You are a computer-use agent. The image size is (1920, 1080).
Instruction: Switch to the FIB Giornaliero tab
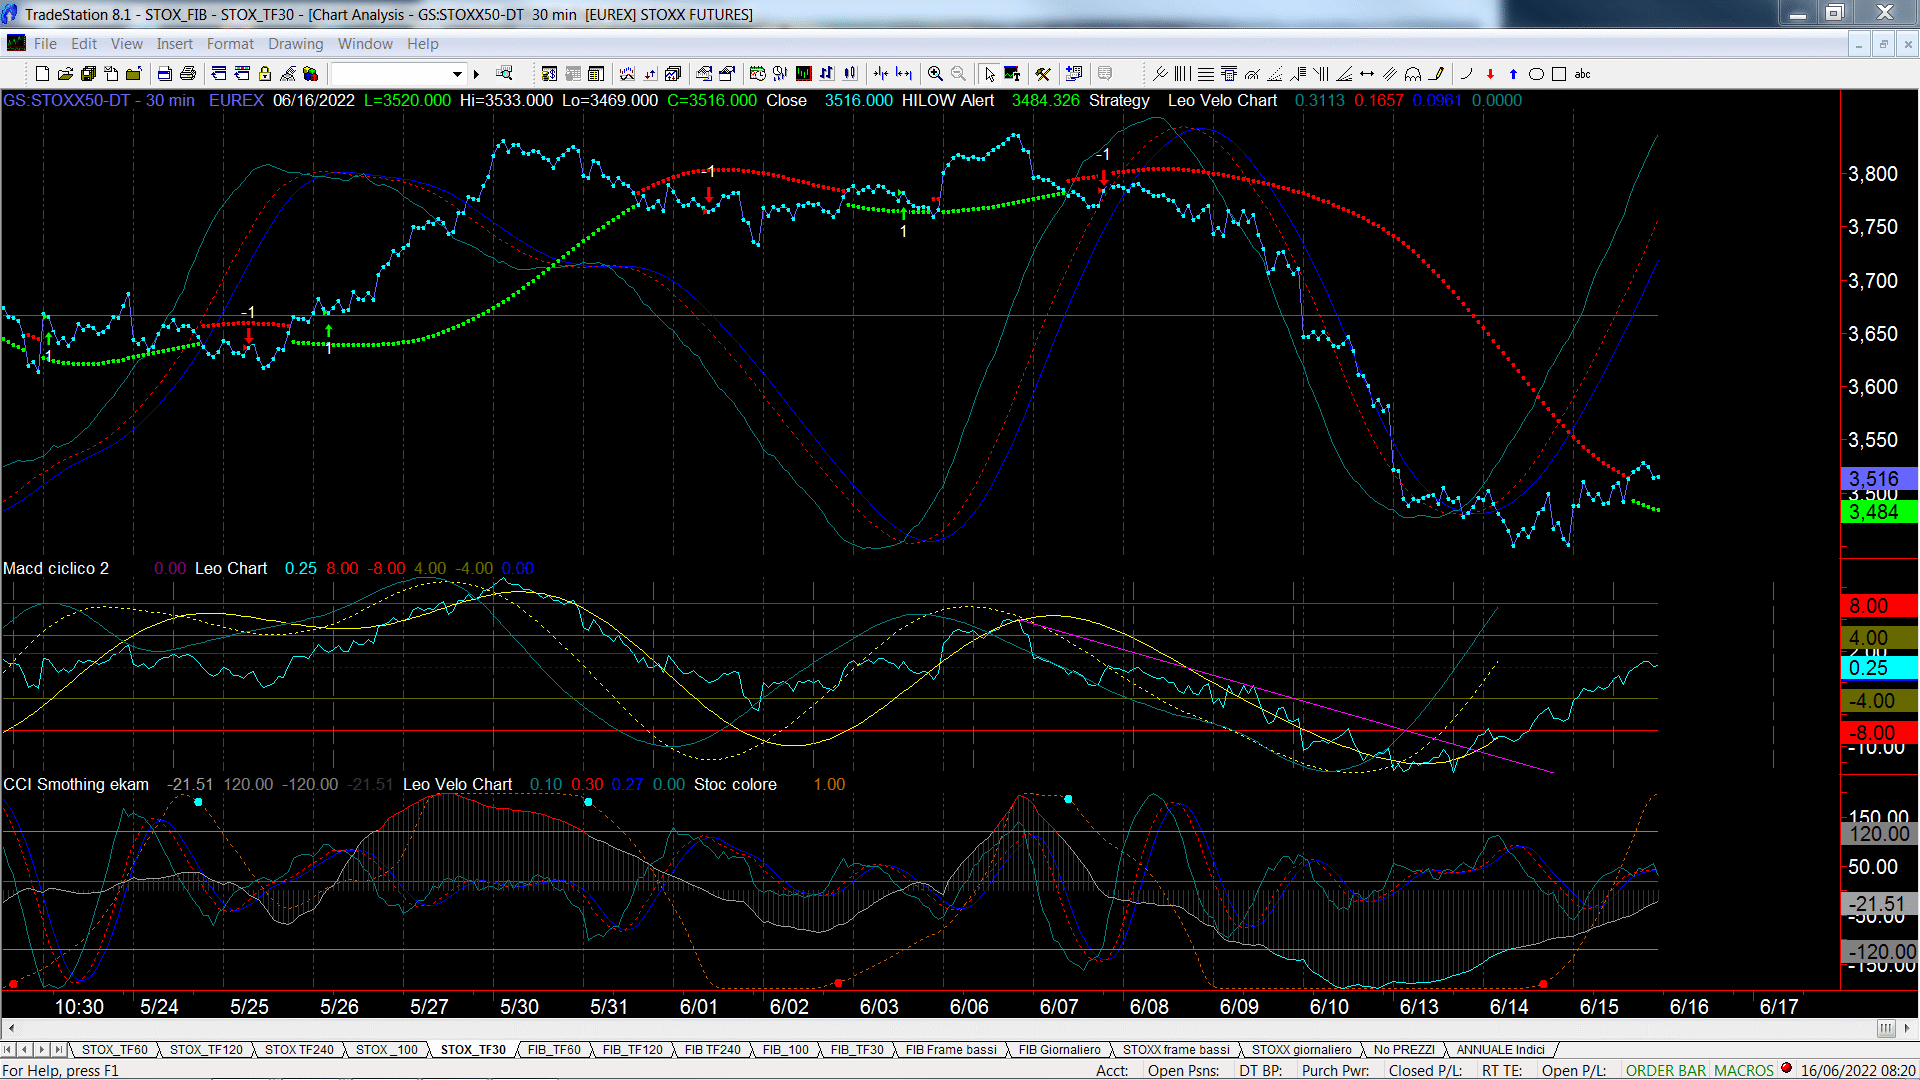[1059, 1049]
